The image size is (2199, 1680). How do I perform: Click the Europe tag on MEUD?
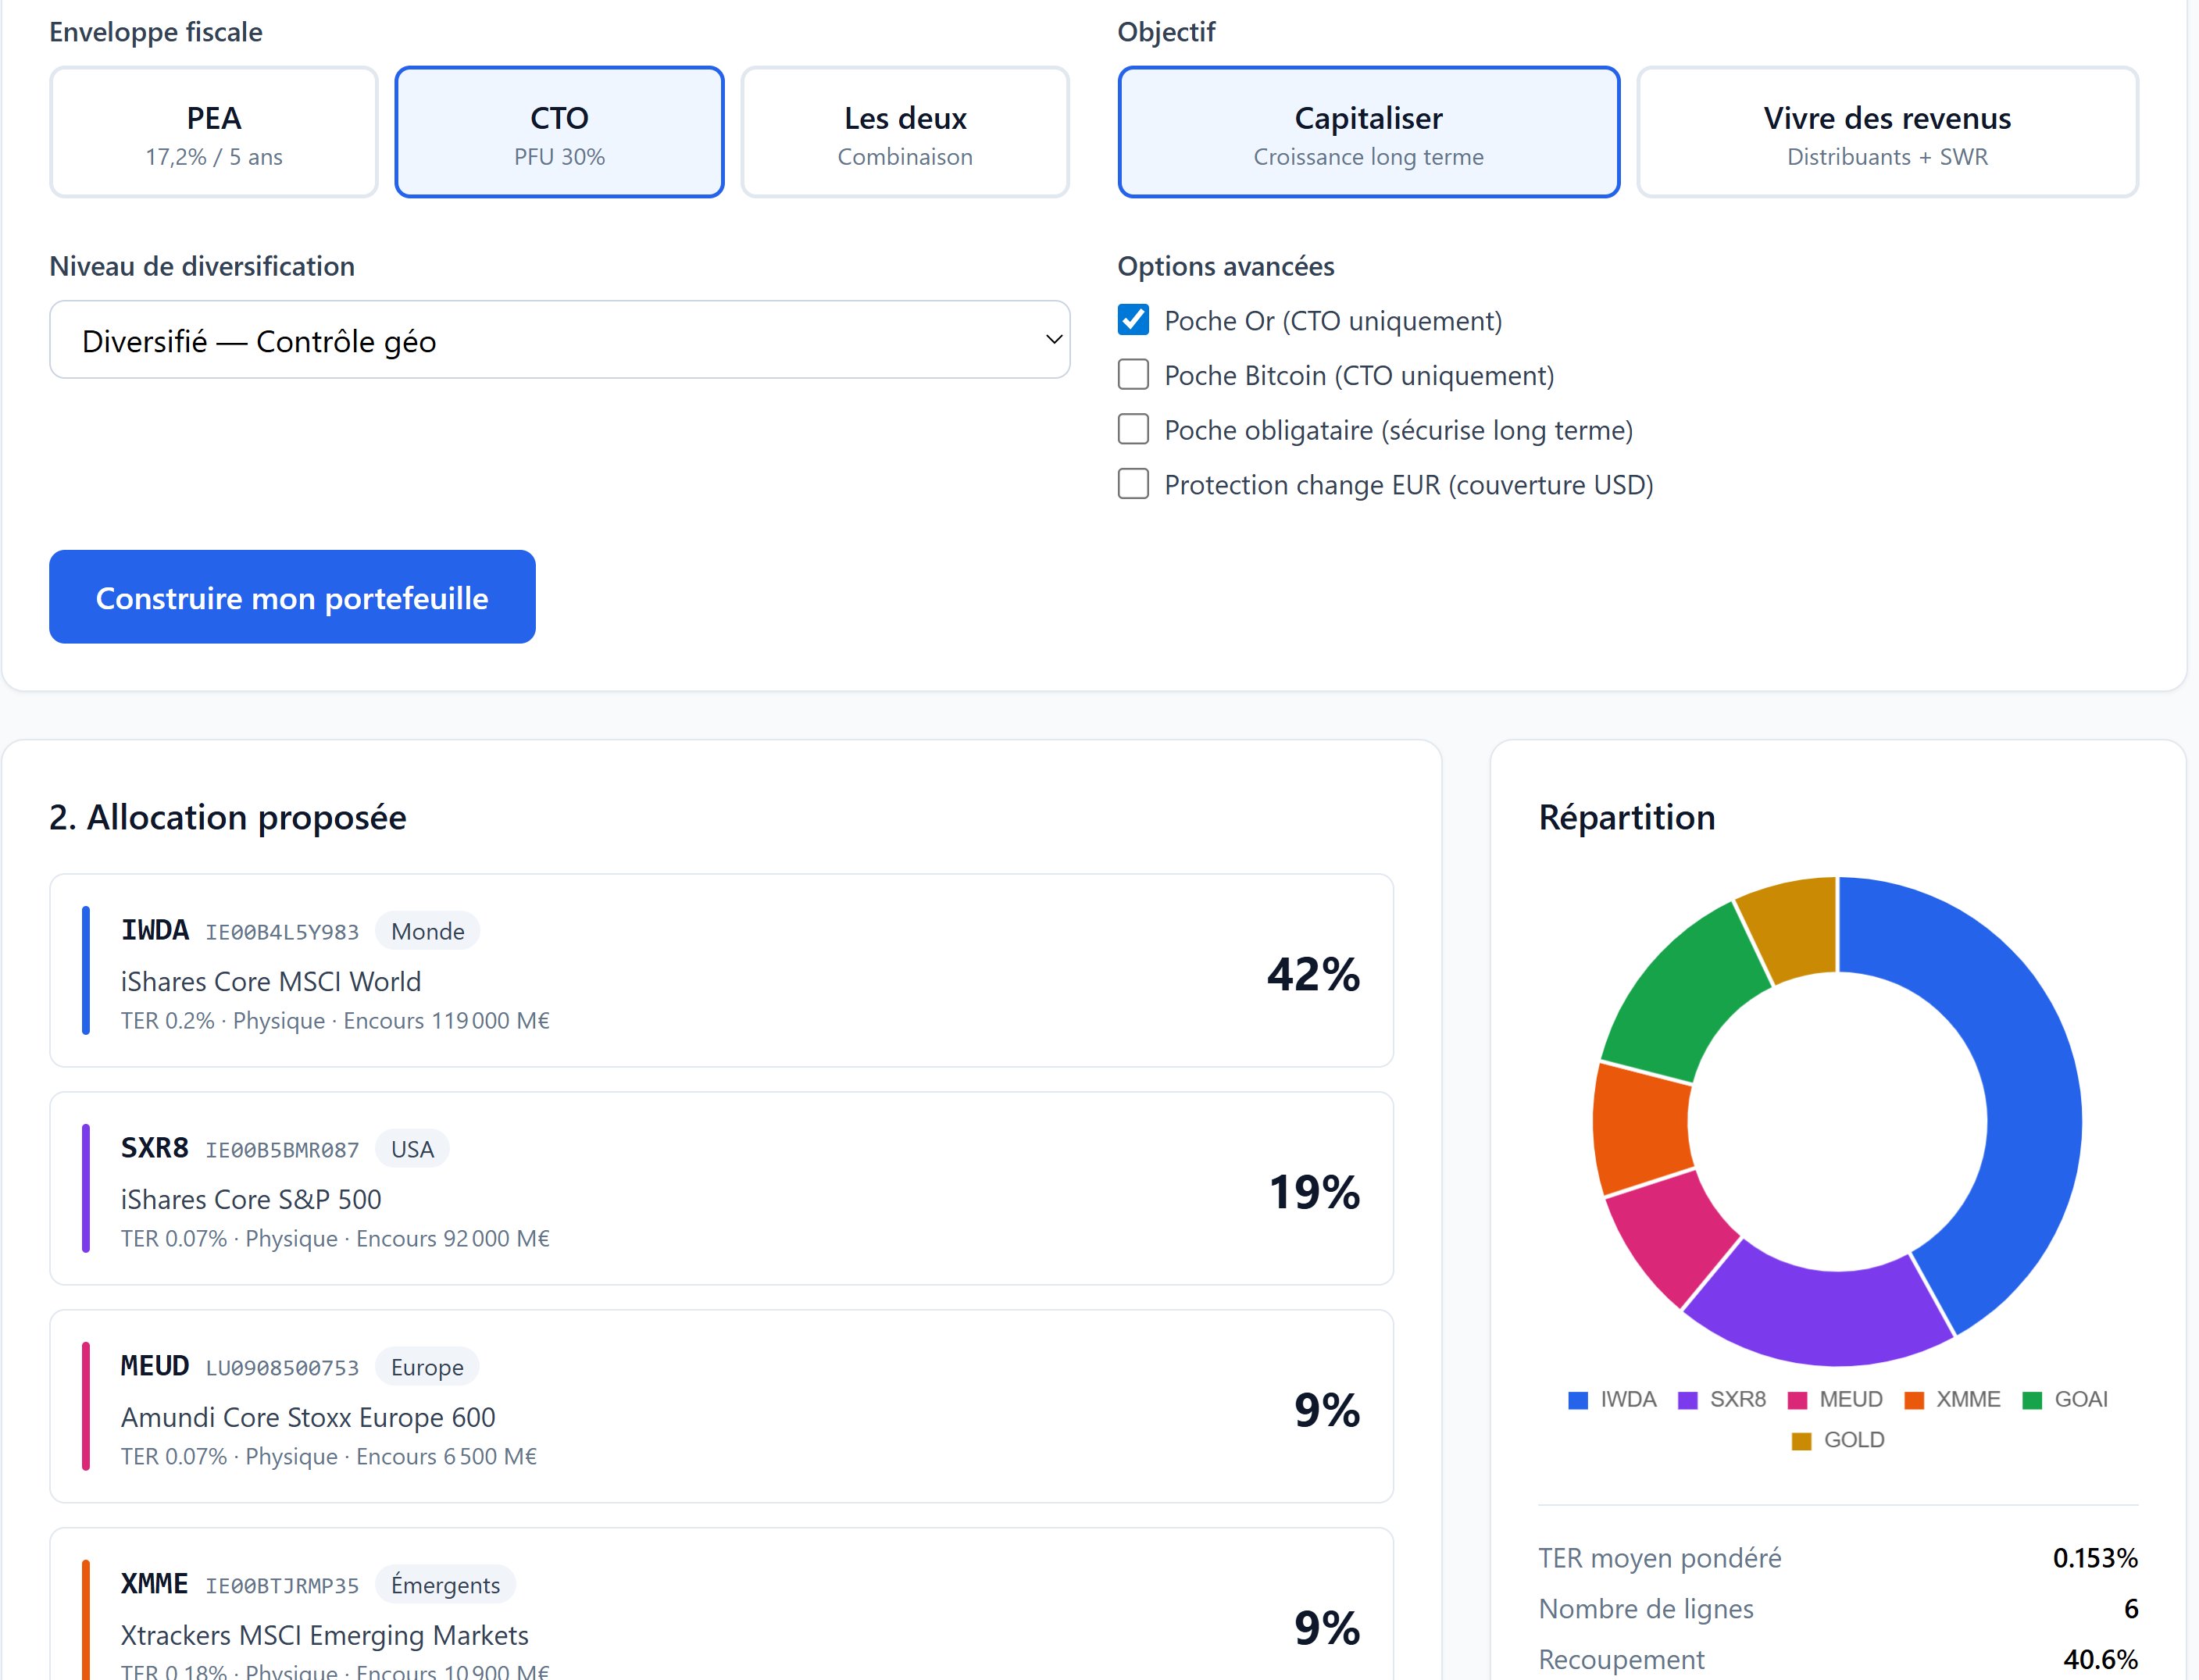pyautogui.click(x=427, y=1367)
